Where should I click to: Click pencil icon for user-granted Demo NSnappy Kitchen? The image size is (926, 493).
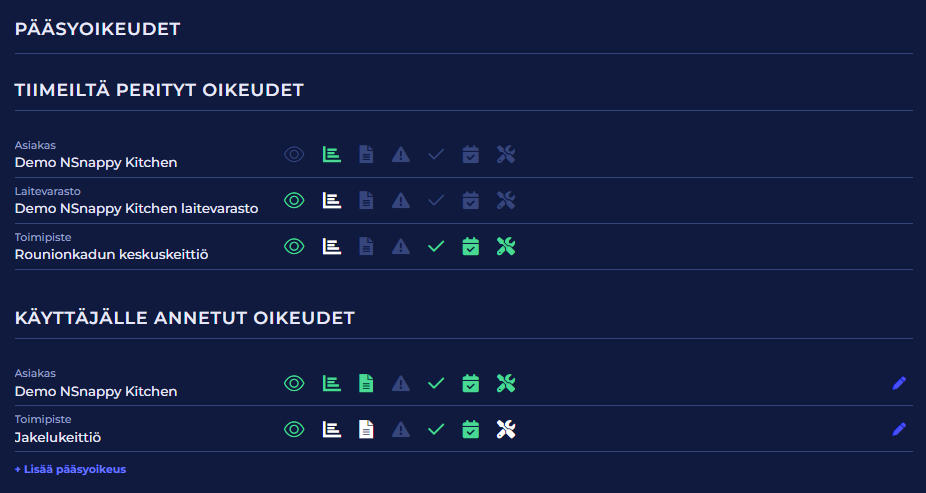click(899, 382)
